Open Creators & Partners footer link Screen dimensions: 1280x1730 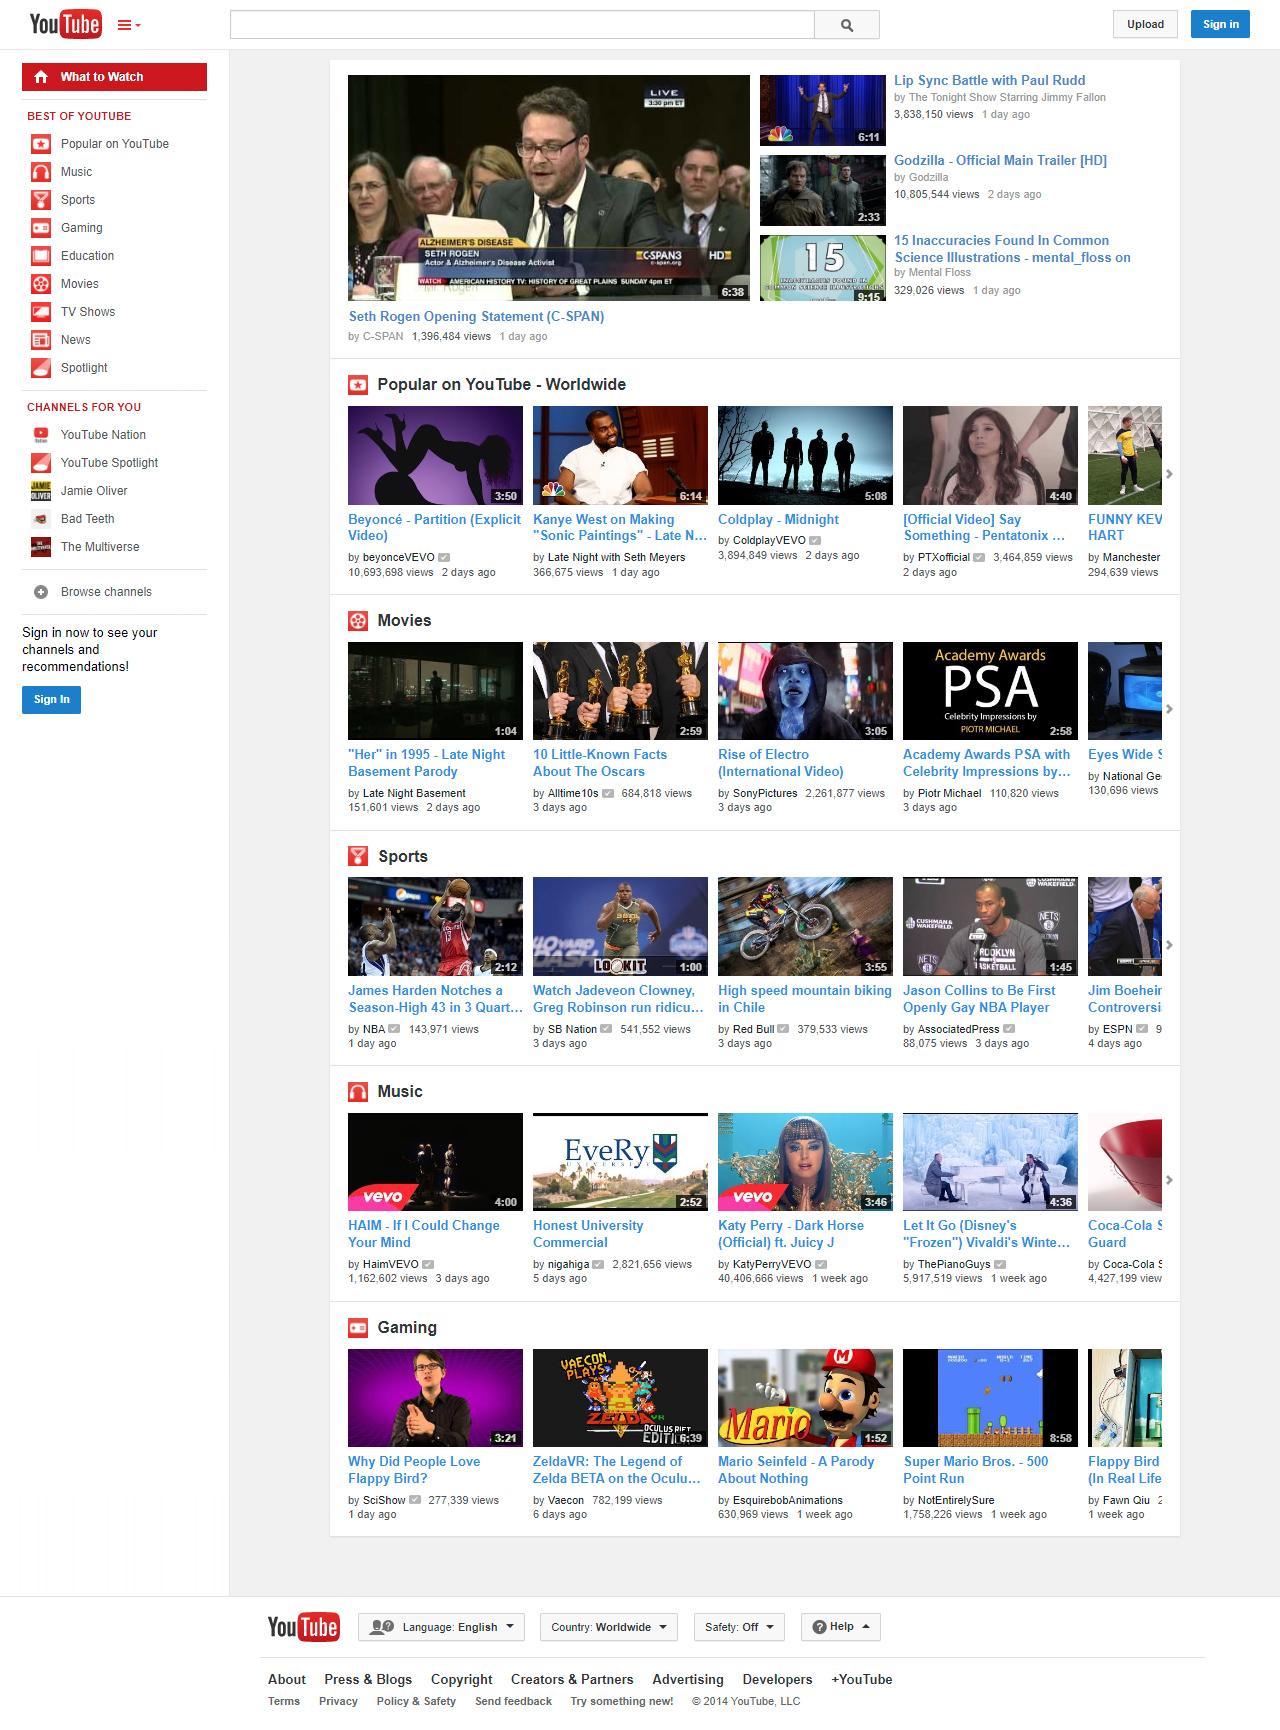(572, 1680)
